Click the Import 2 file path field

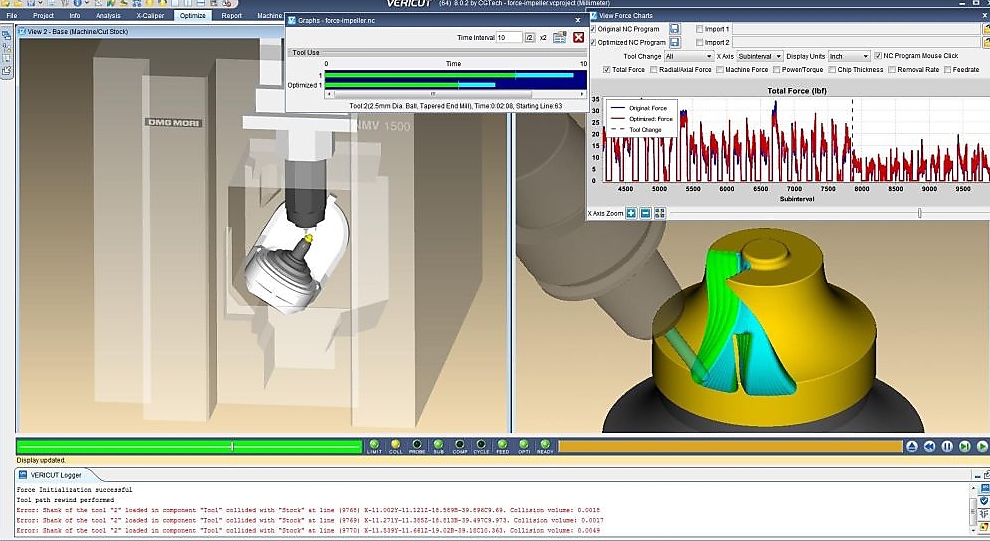[856, 42]
